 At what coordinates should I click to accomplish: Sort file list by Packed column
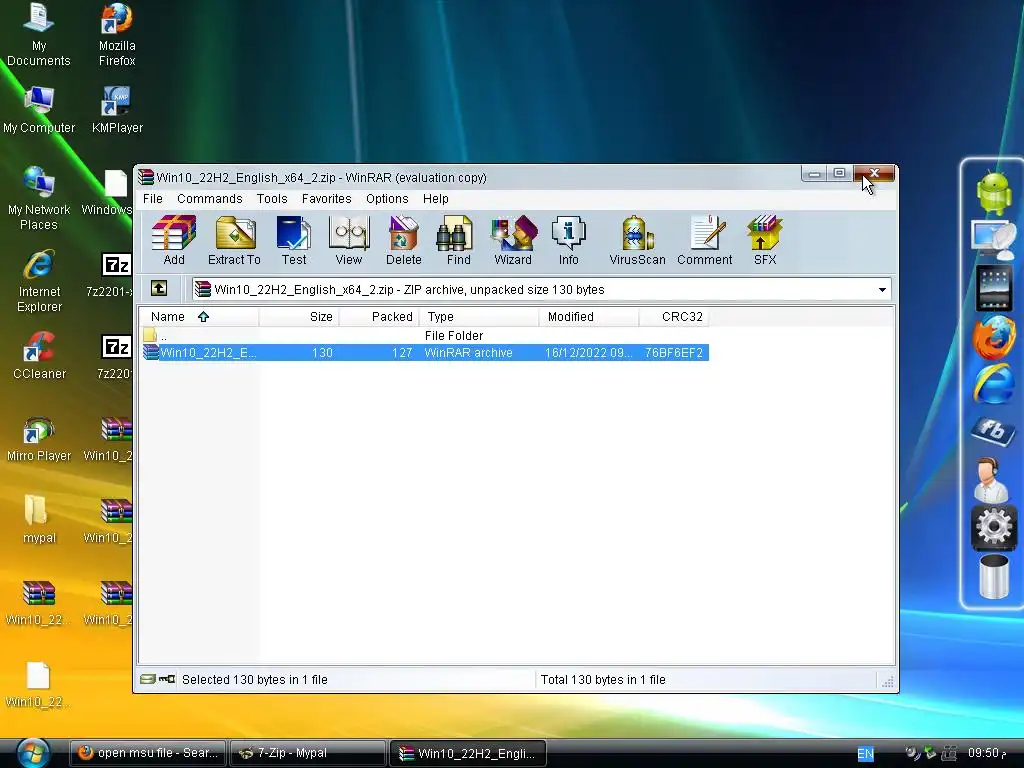click(379, 317)
